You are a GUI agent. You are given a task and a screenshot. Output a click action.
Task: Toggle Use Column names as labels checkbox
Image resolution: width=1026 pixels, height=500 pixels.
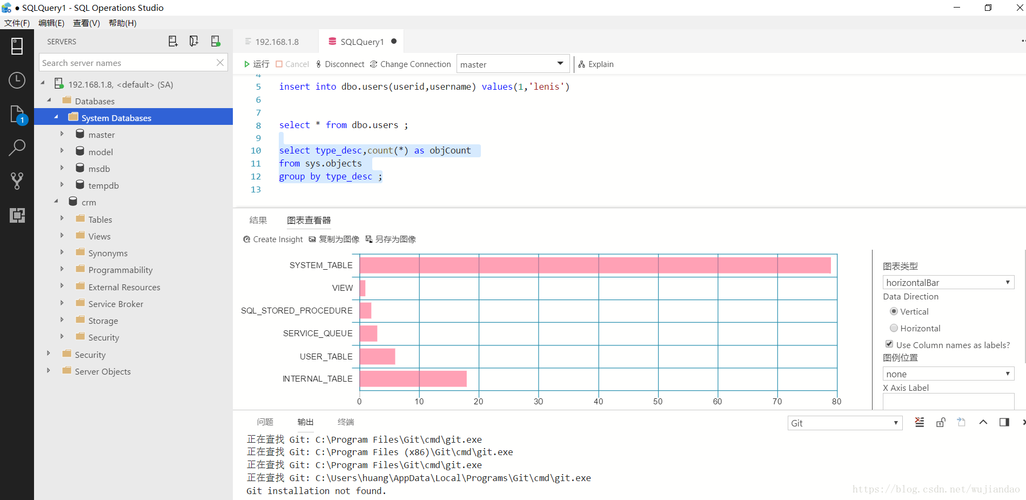pos(889,344)
